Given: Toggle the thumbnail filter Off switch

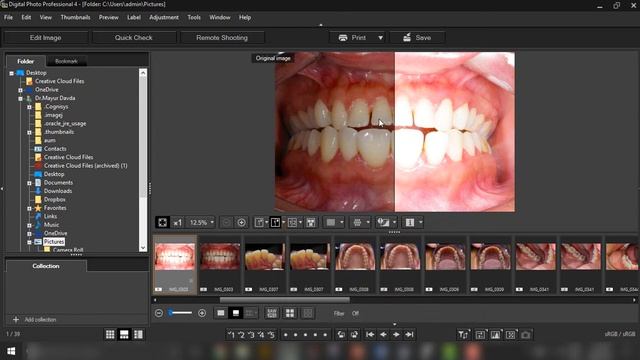Looking at the screenshot, I should click(x=356, y=313).
